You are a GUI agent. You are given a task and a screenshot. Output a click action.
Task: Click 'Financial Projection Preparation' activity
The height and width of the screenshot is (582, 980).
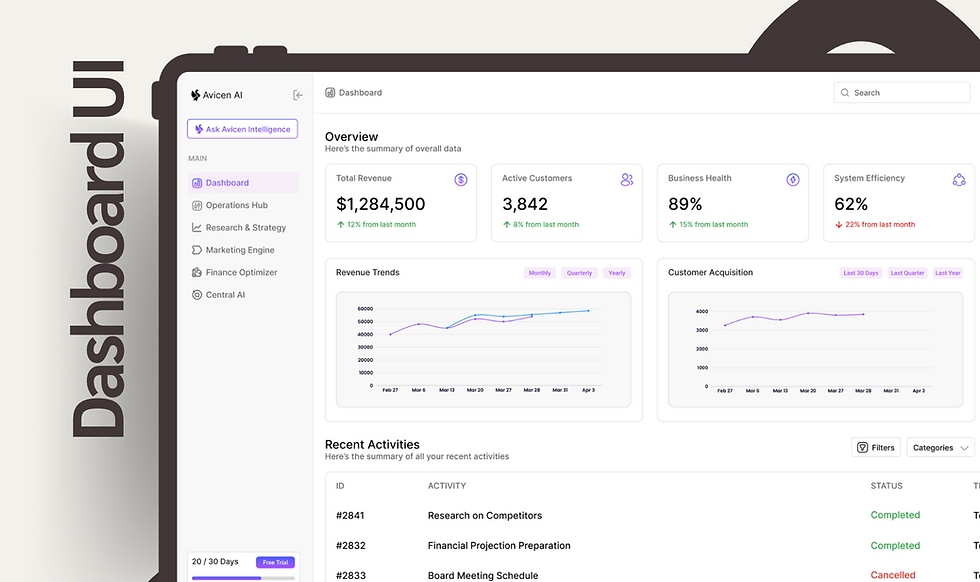(x=499, y=546)
